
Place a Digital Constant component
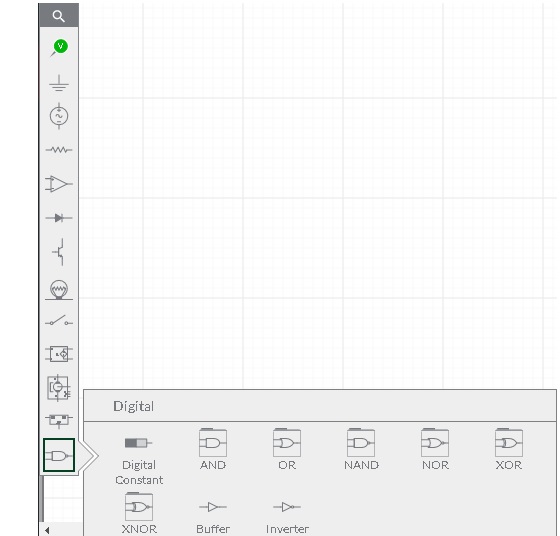139,457
